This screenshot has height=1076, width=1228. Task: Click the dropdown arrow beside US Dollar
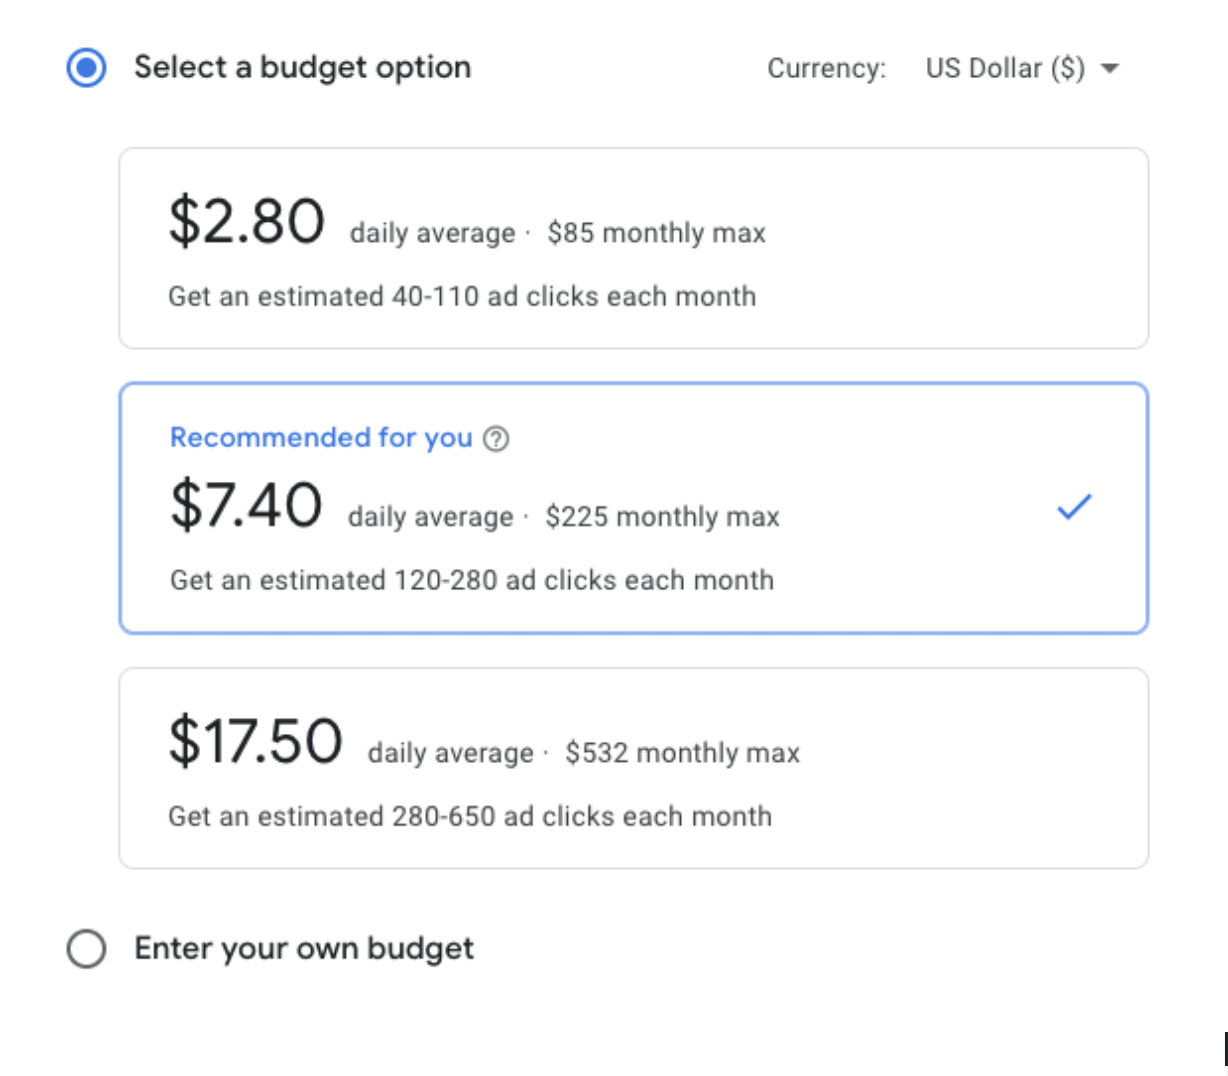pyautogui.click(x=1110, y=68)
